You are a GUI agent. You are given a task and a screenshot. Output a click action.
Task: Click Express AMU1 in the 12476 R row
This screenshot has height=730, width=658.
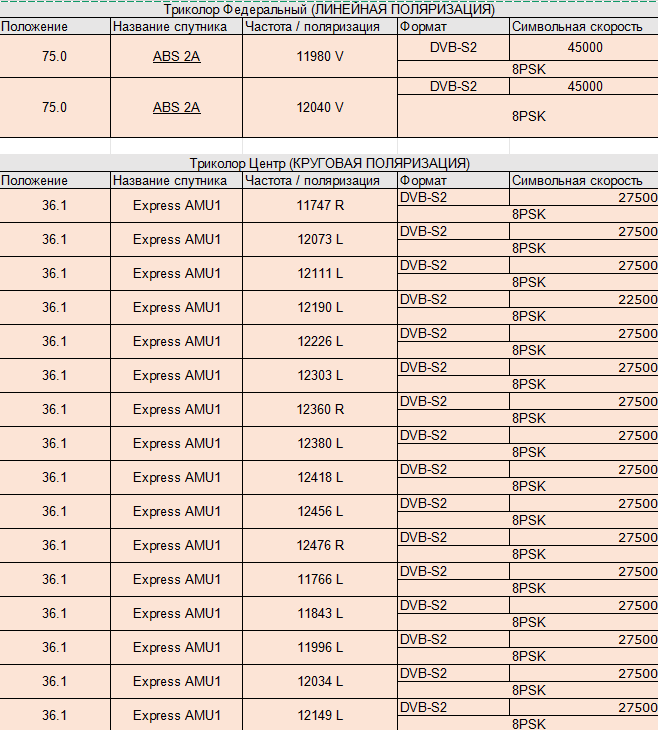coord(176,545)
